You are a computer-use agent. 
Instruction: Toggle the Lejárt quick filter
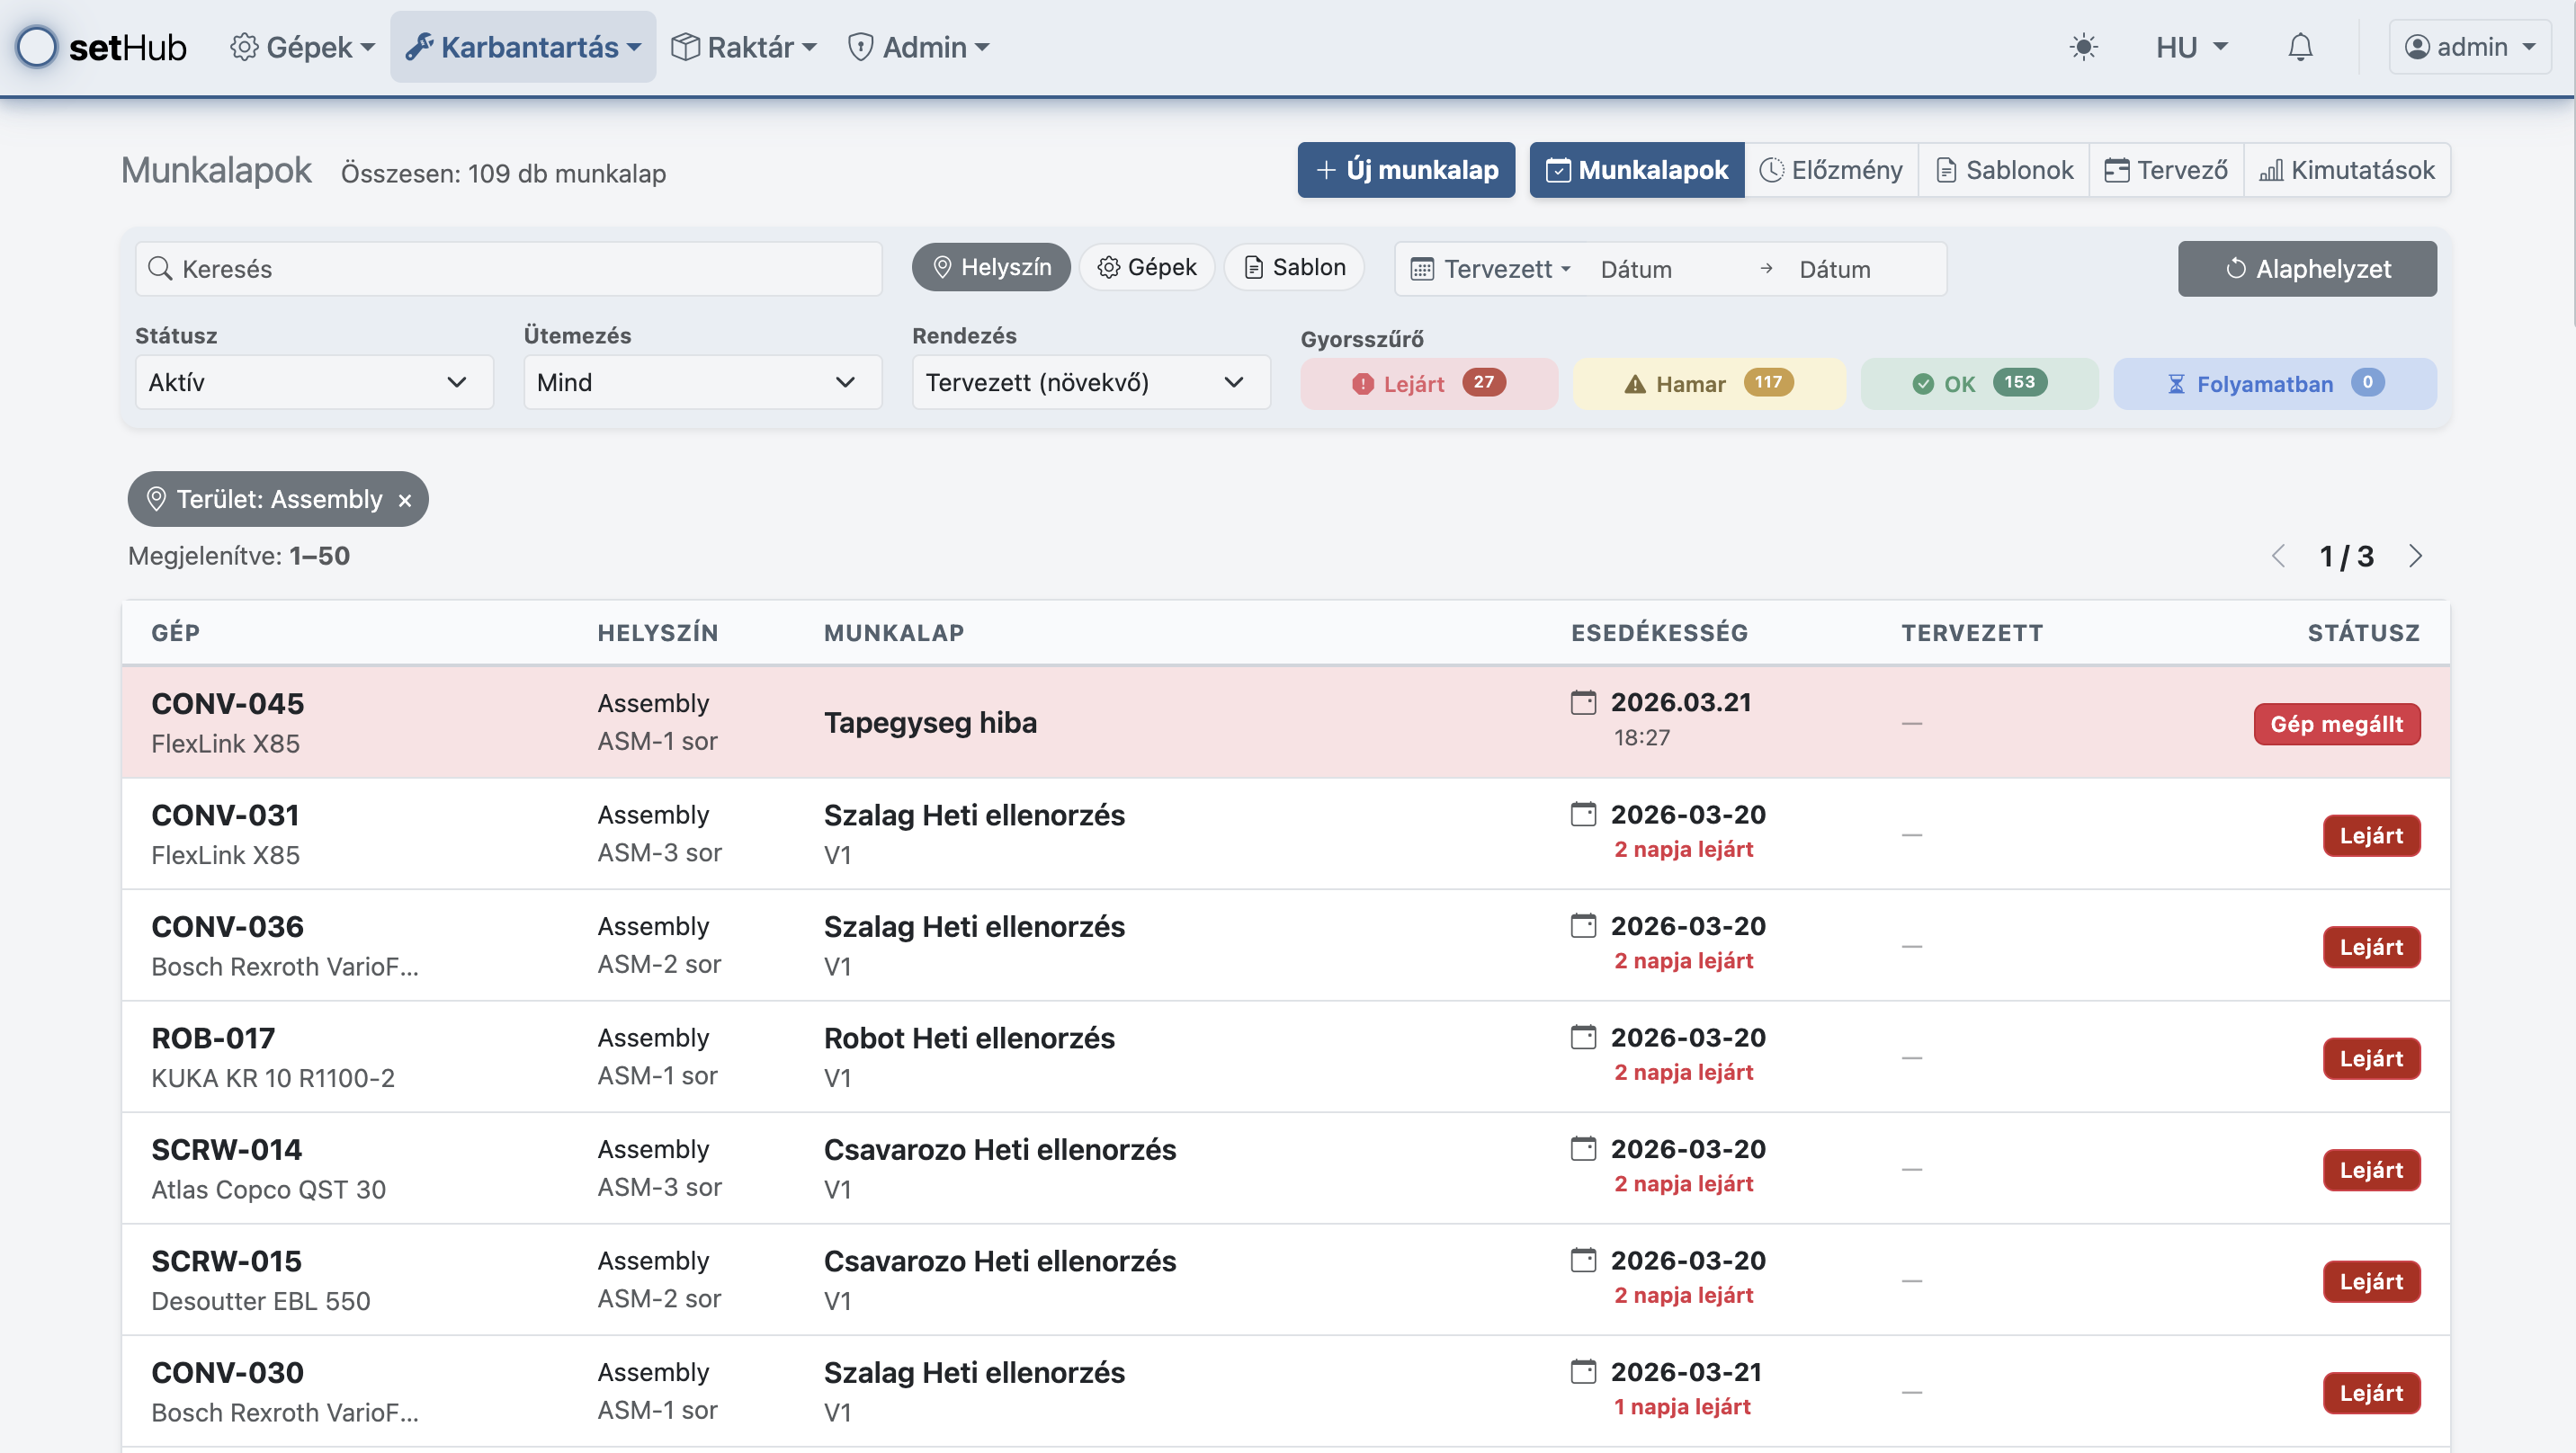coord(1428,384)
